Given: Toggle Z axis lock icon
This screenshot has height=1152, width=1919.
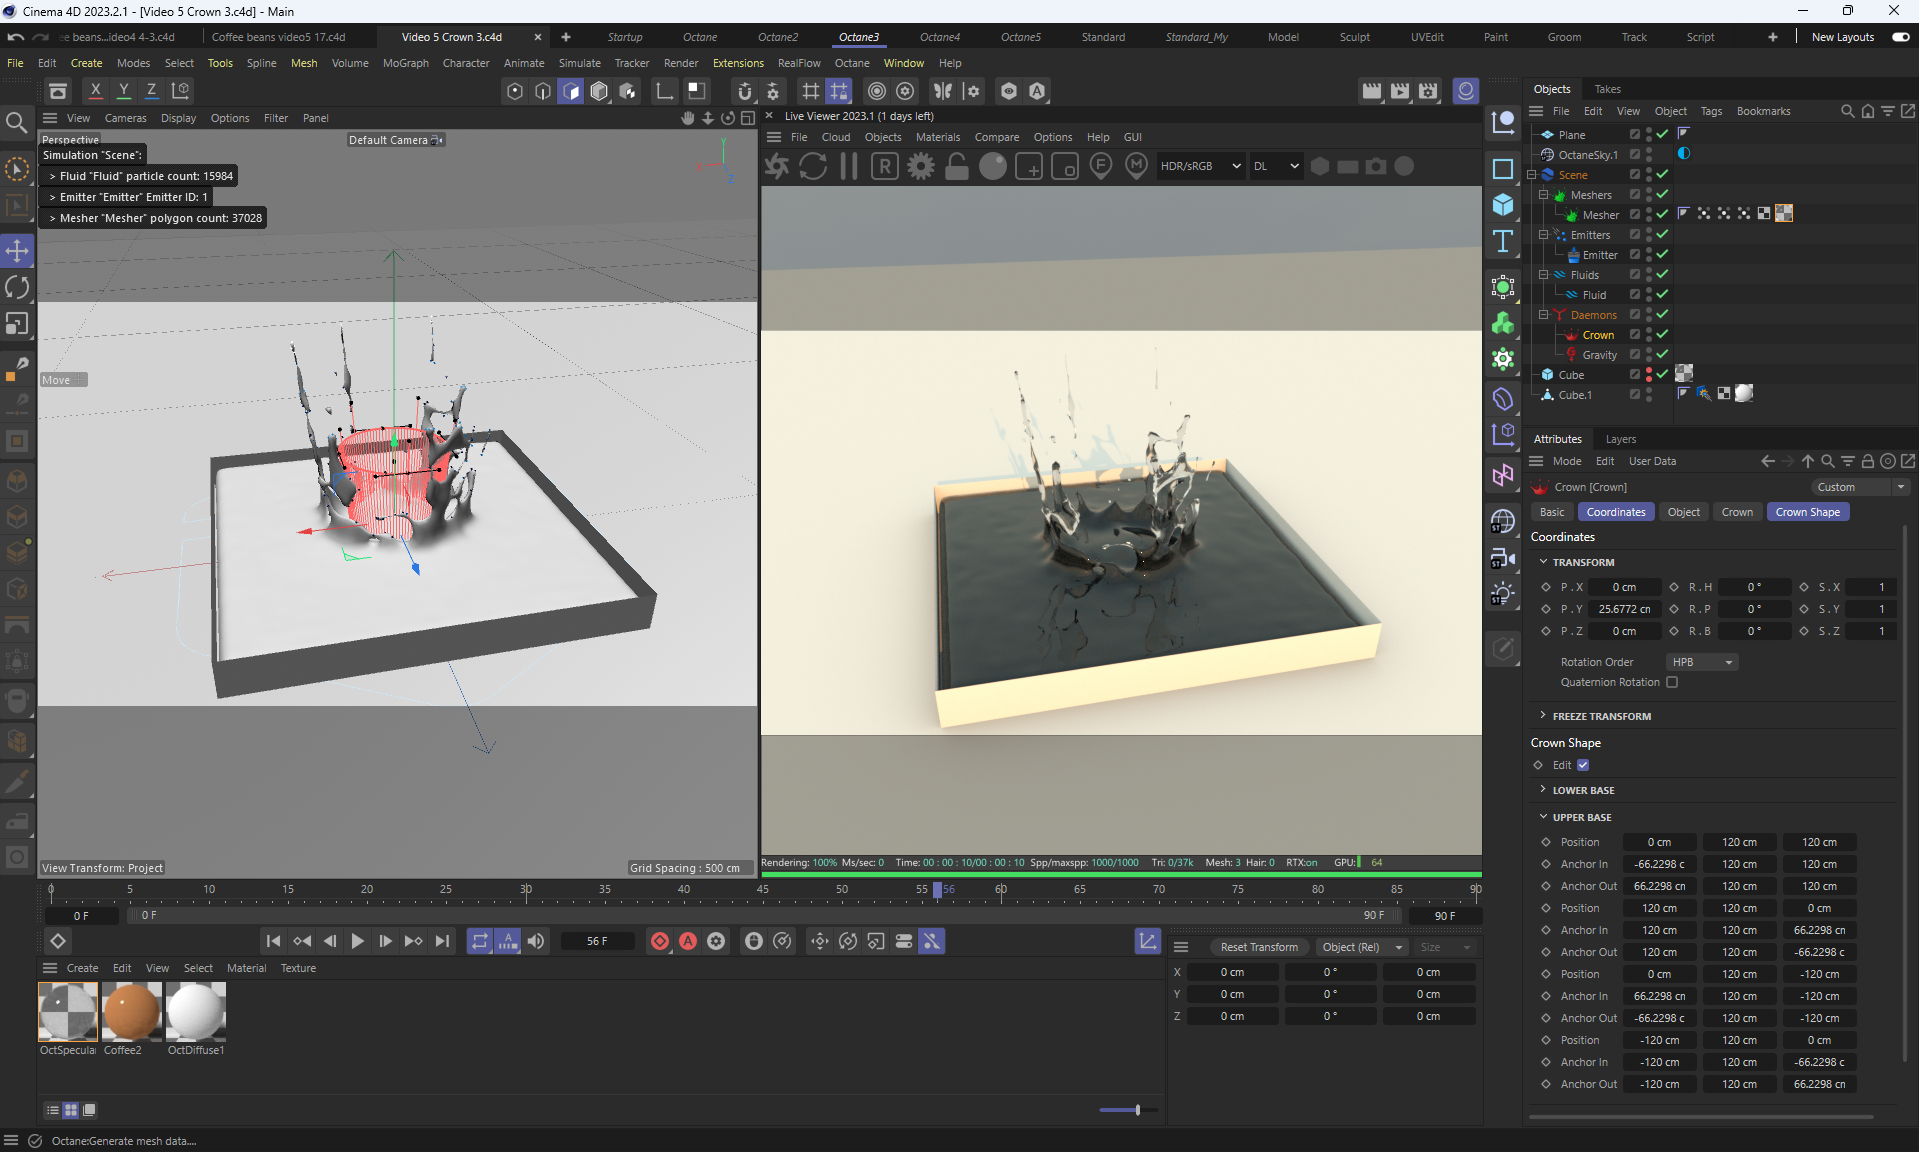Looking at the screenshot, I should click(152, 91).
